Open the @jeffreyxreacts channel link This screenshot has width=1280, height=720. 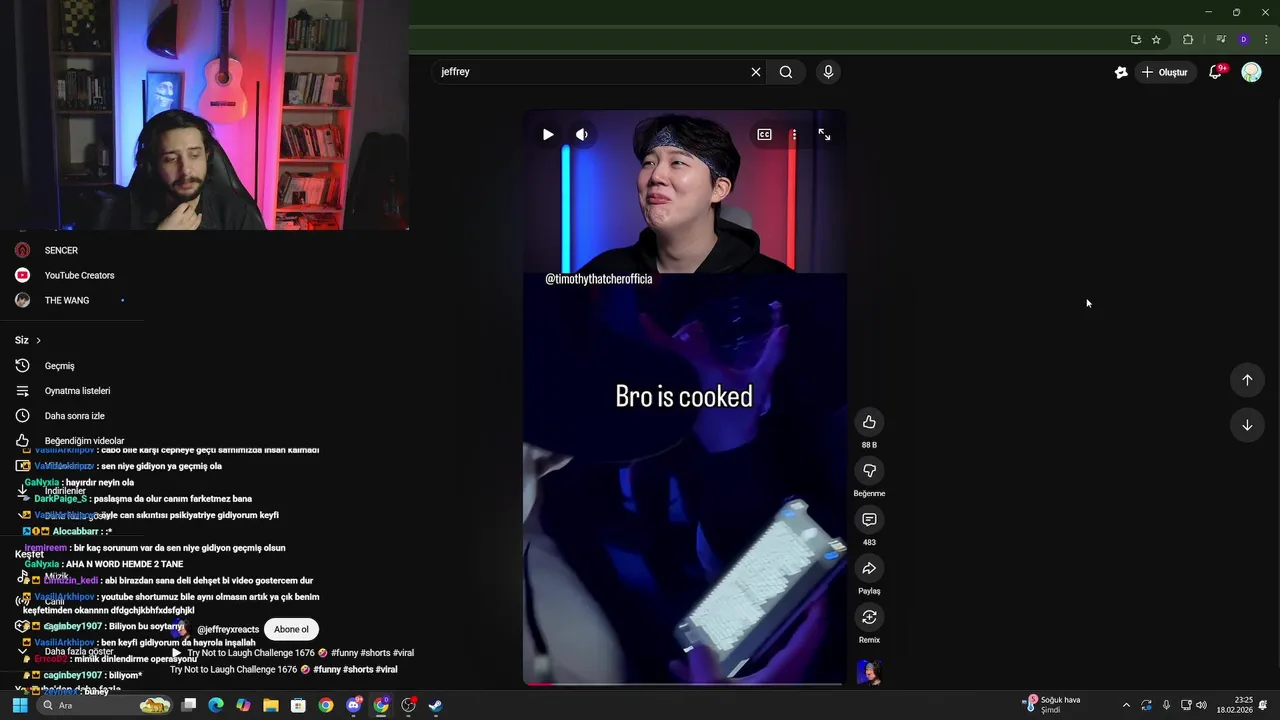[x=227, y=630]
